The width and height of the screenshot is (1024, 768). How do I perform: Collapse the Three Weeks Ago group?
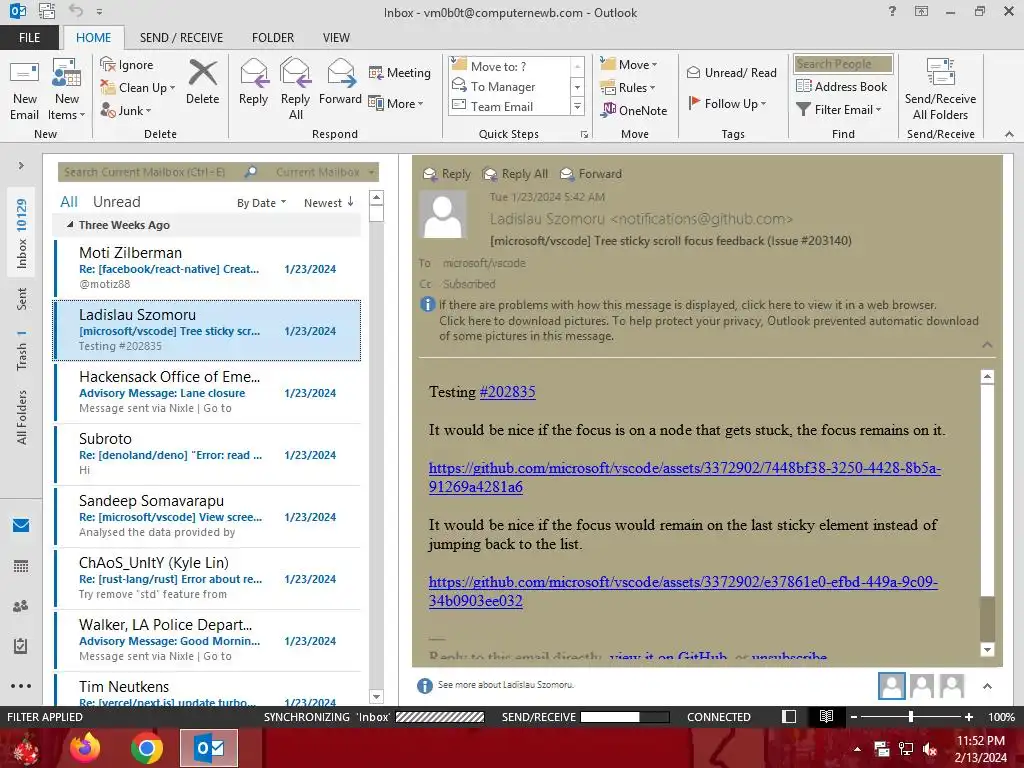(x=70, y=225)
